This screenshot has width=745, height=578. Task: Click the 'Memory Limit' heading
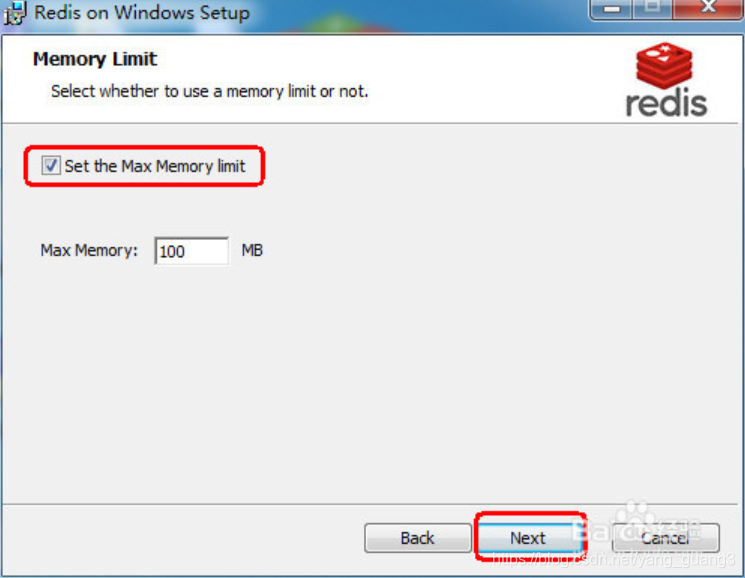95,59
